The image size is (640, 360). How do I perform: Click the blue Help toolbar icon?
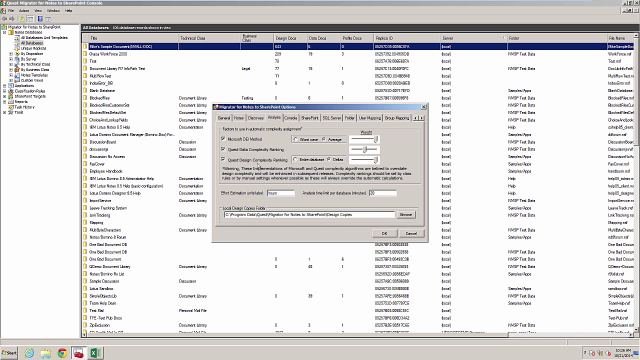coord(40,19)
